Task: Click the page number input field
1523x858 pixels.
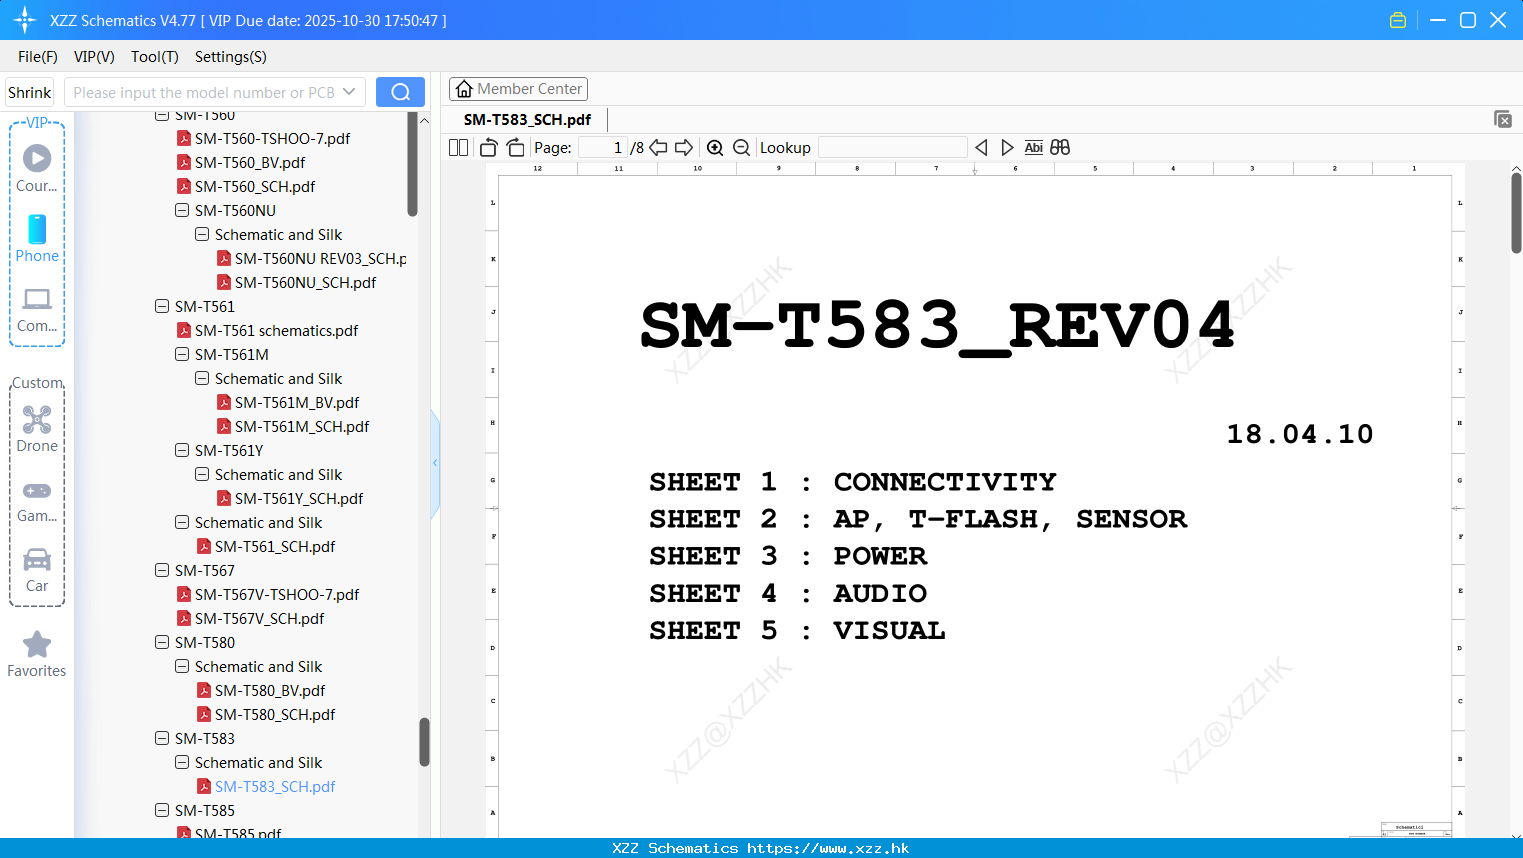Action: [x=603, y=147]
